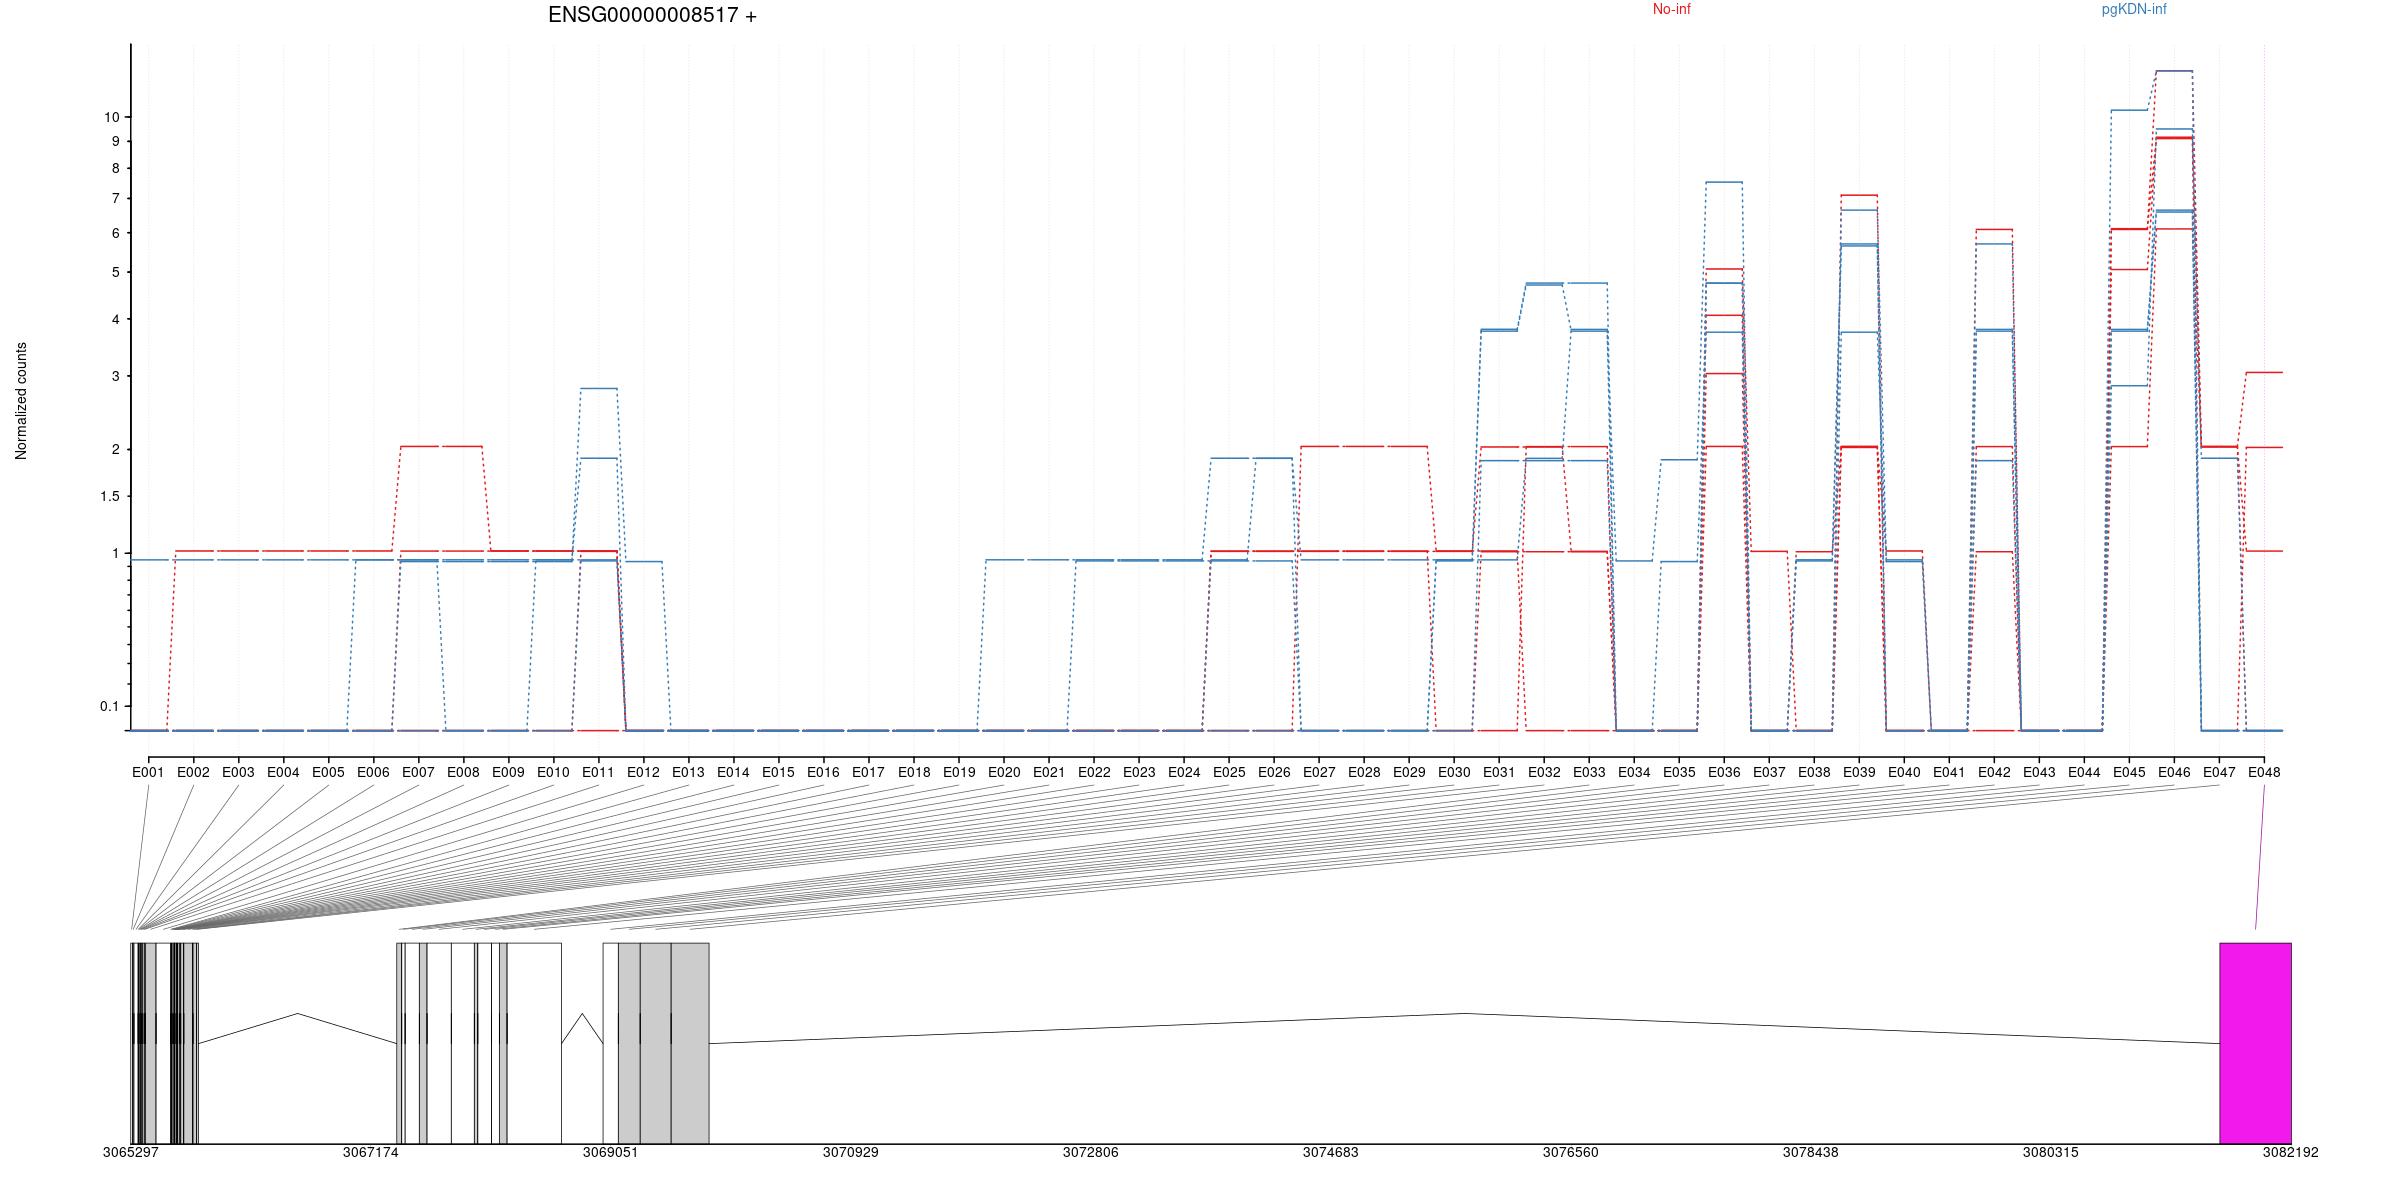Click the Normalized counts axis label
Screen dimensions: 2400x1200
(x=21, y=401)
